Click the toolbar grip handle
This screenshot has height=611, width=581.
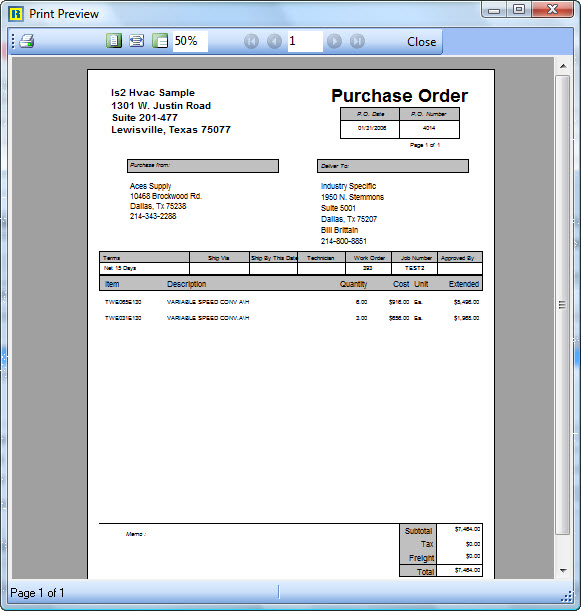(13, 41)
